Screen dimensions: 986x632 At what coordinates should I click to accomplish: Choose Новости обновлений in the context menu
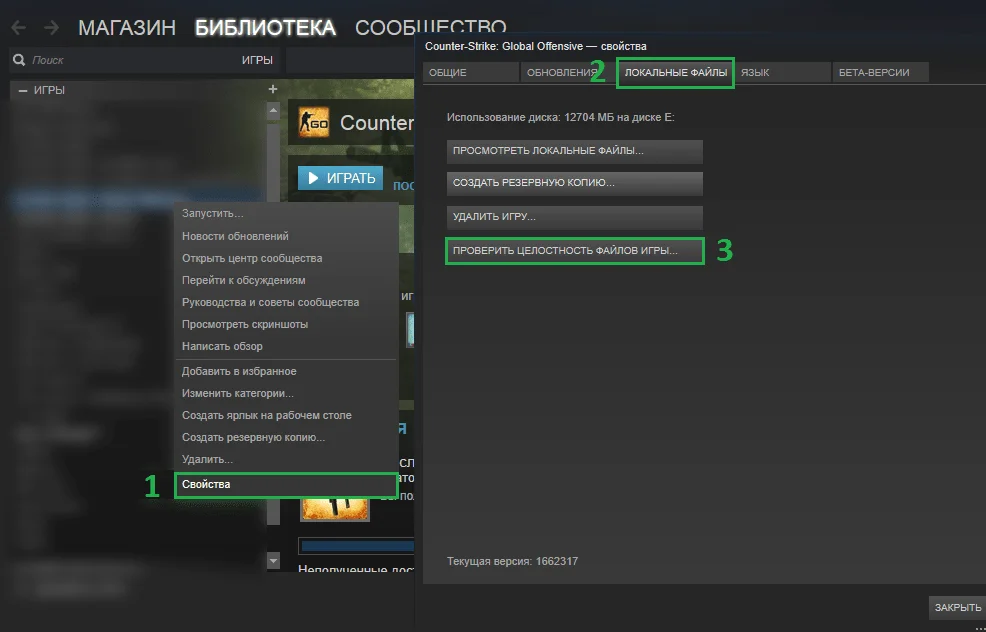286,236
